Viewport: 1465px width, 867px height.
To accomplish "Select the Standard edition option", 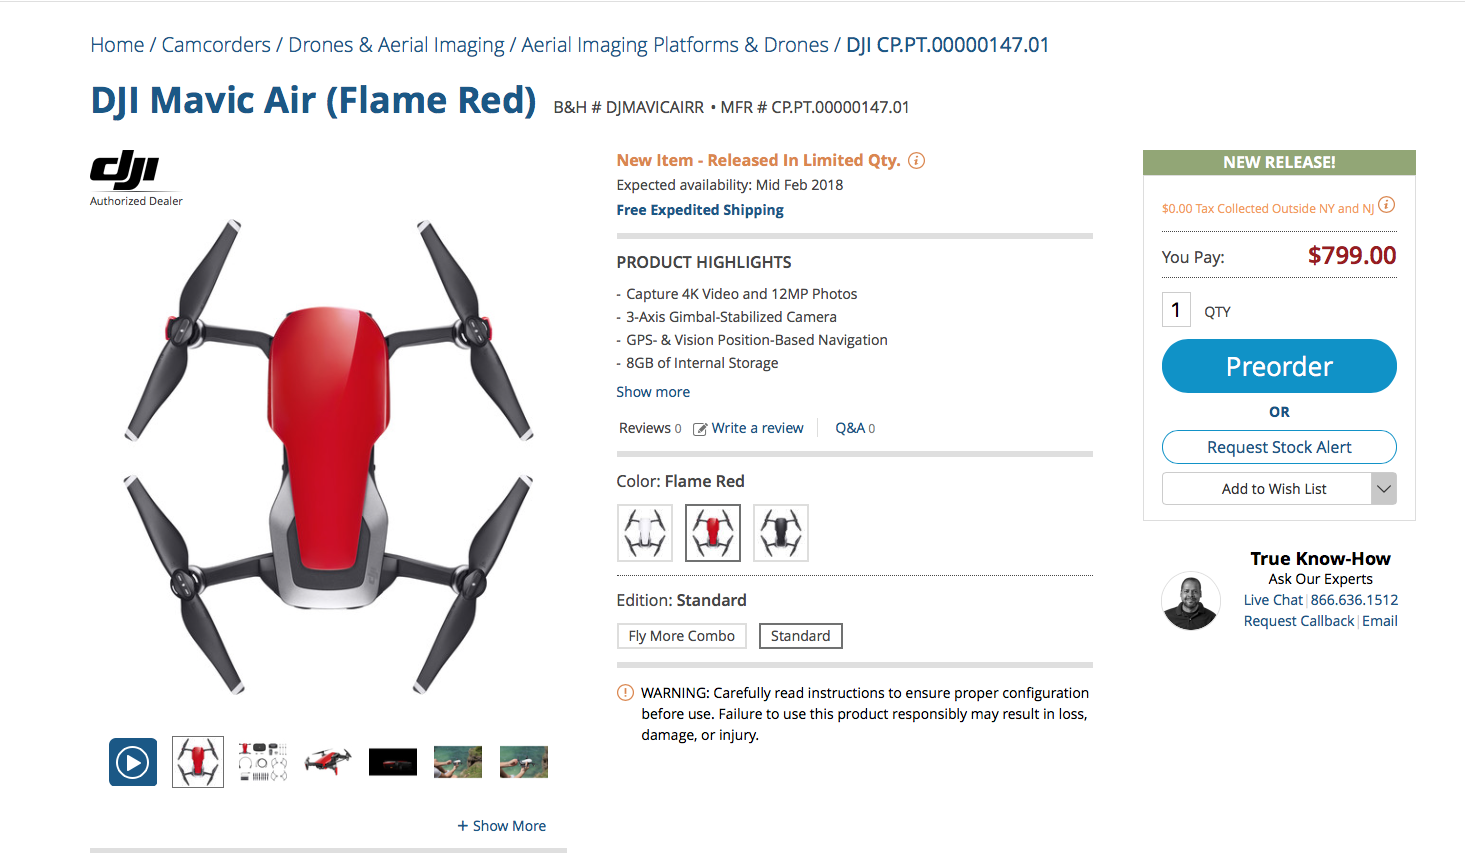I will 801,636.
